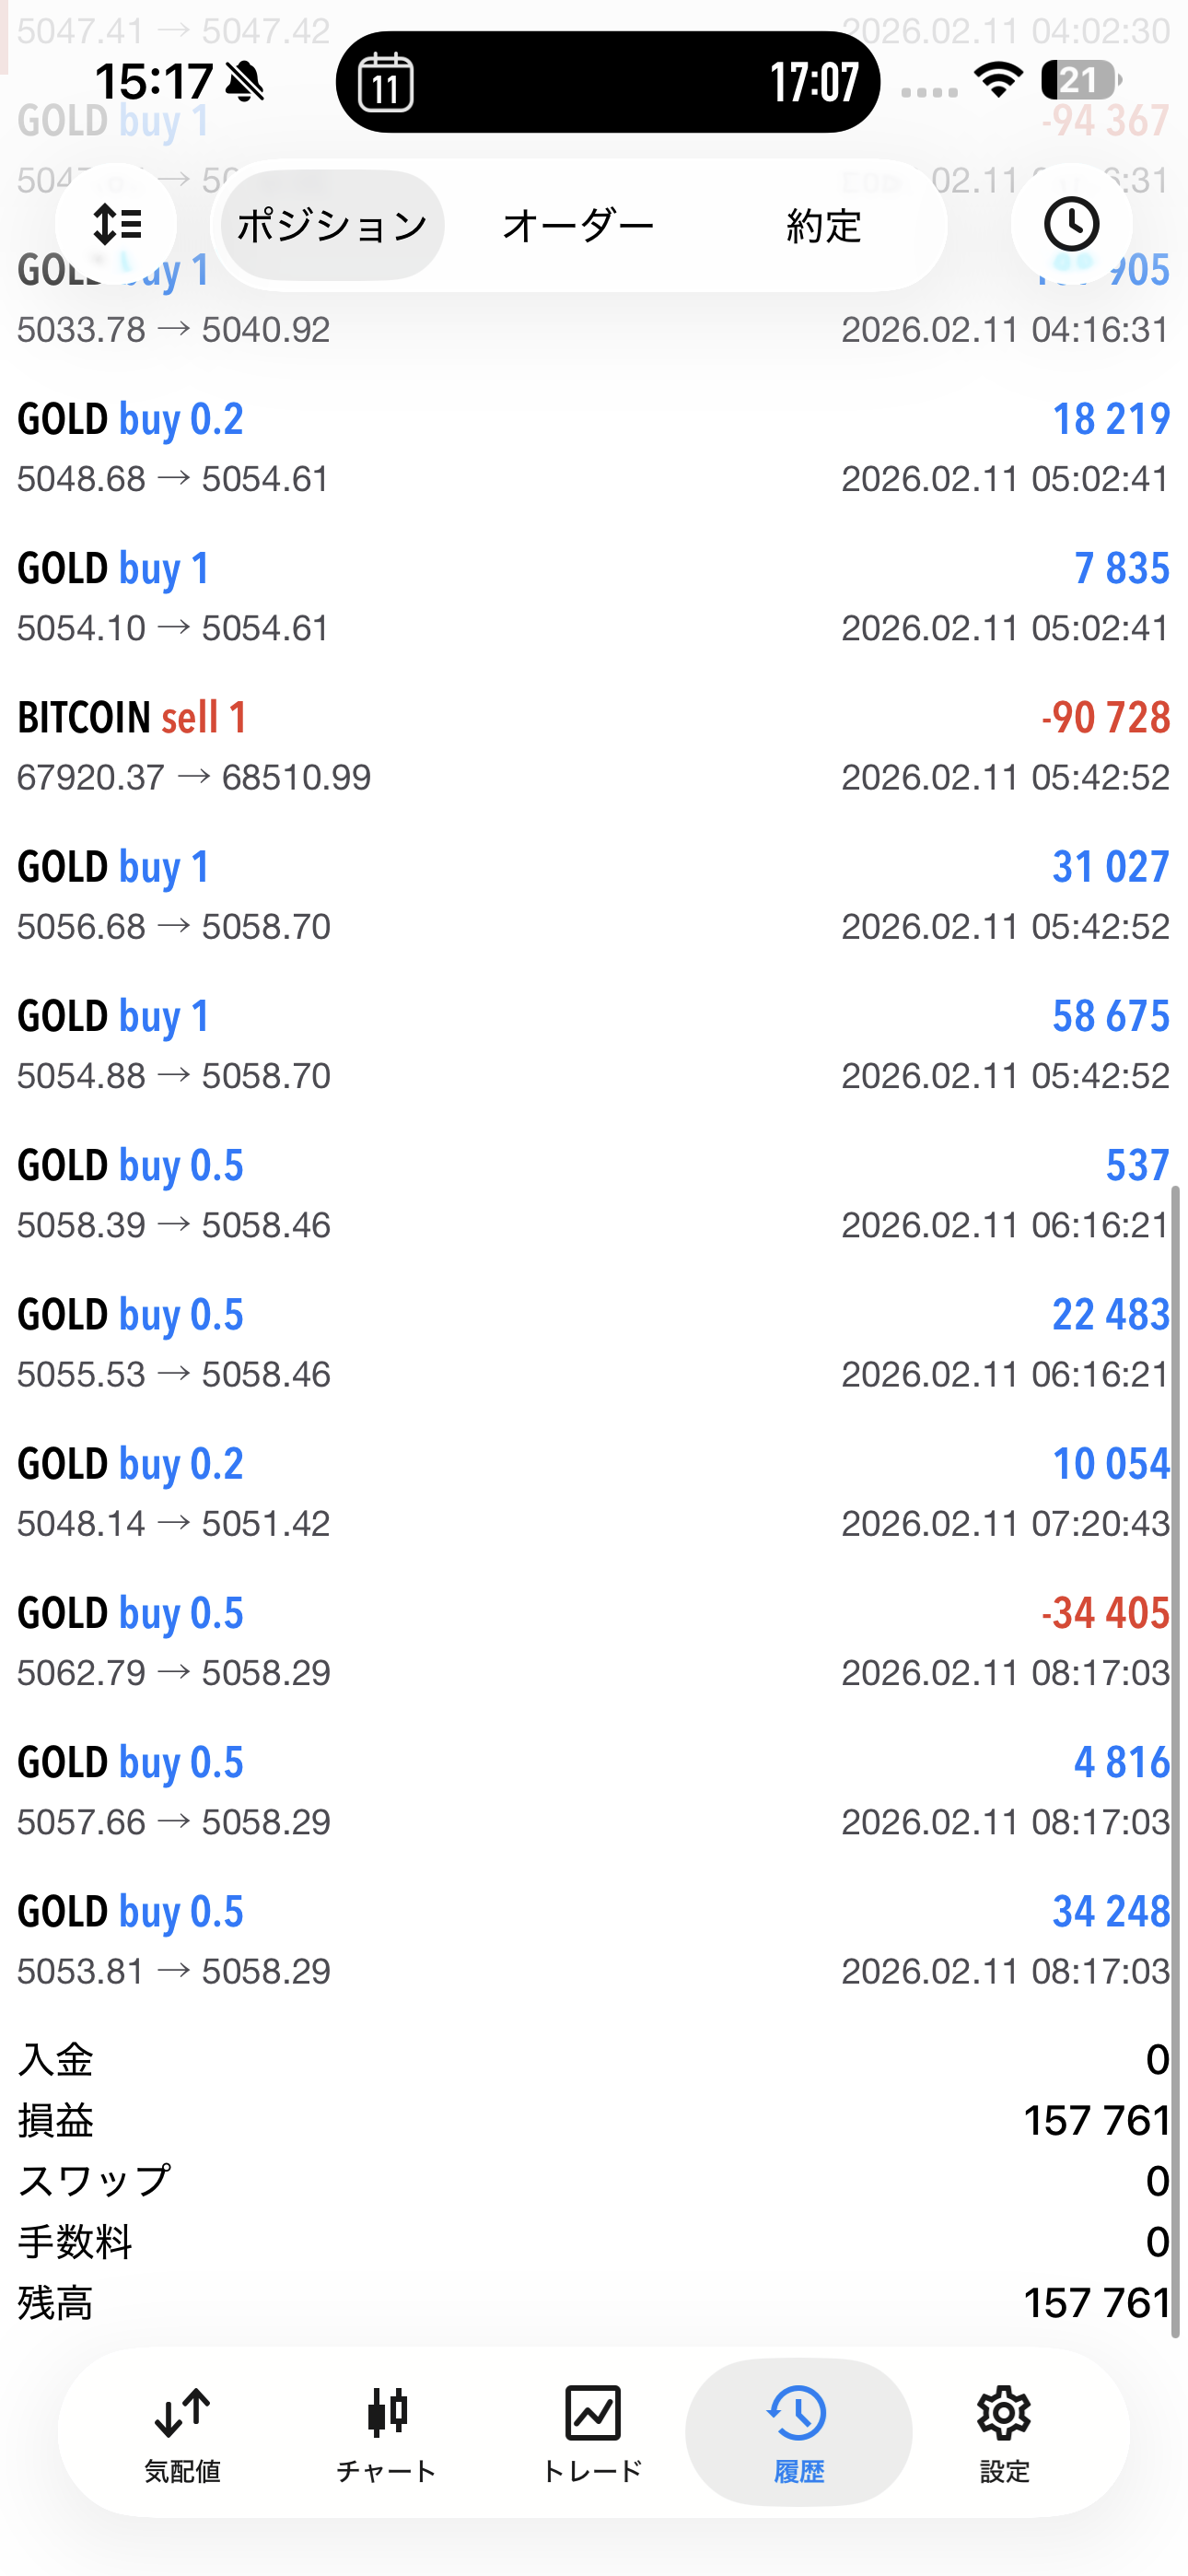The width and height of the screenshot is (1188, 2576).
Task: Switch to the オーダー tab
Action: coord(578,226)
